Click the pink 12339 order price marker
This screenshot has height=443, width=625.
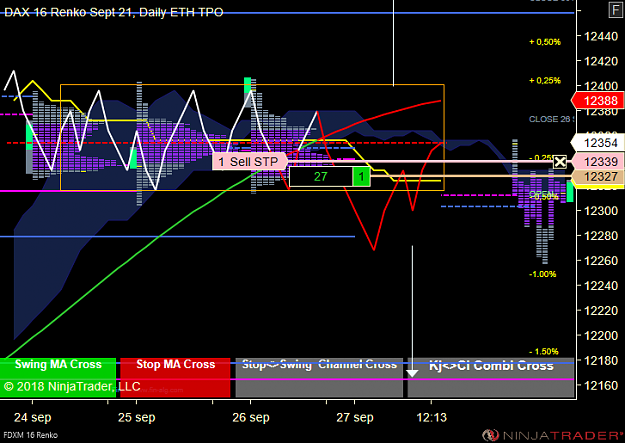597,162
